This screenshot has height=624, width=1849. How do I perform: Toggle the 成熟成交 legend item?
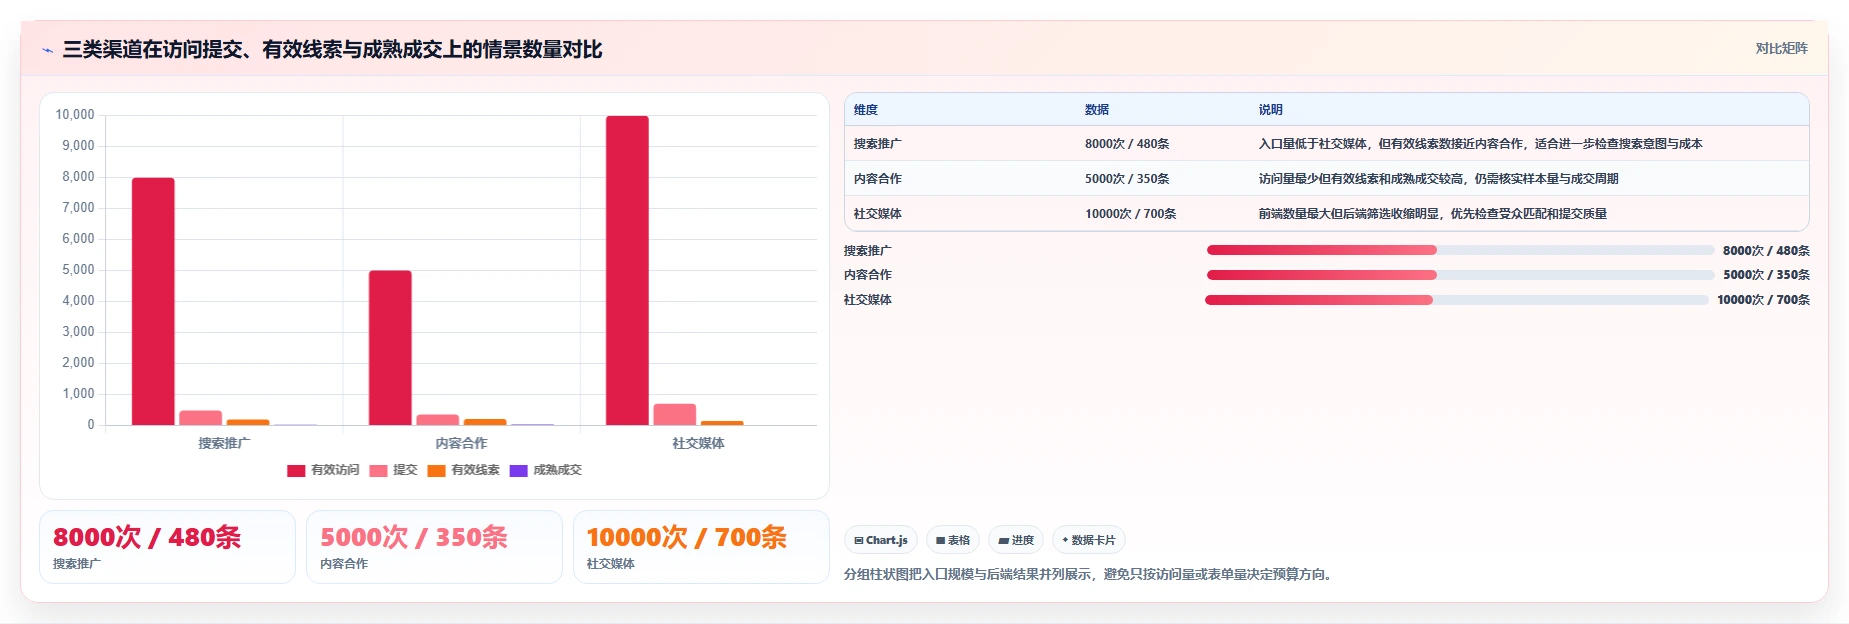coord(545,470)
